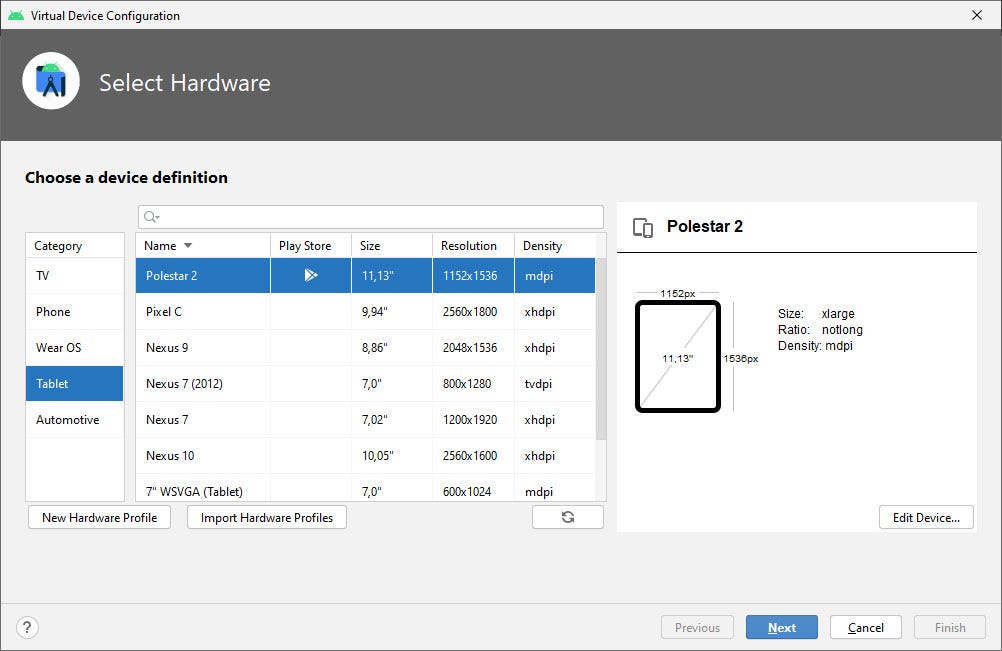Click the Finish button
1002x651 pixels.
pos(950,627)
